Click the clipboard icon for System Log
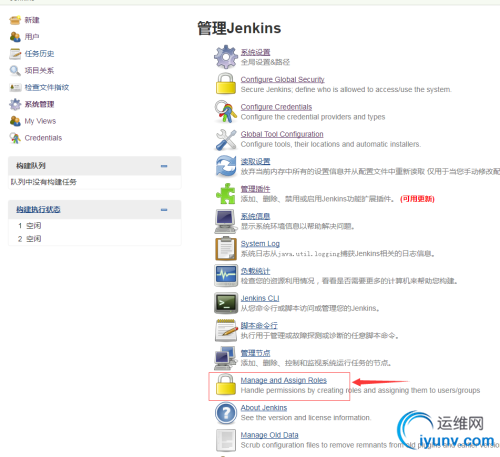The image size is (500, 457). (226, 248)
